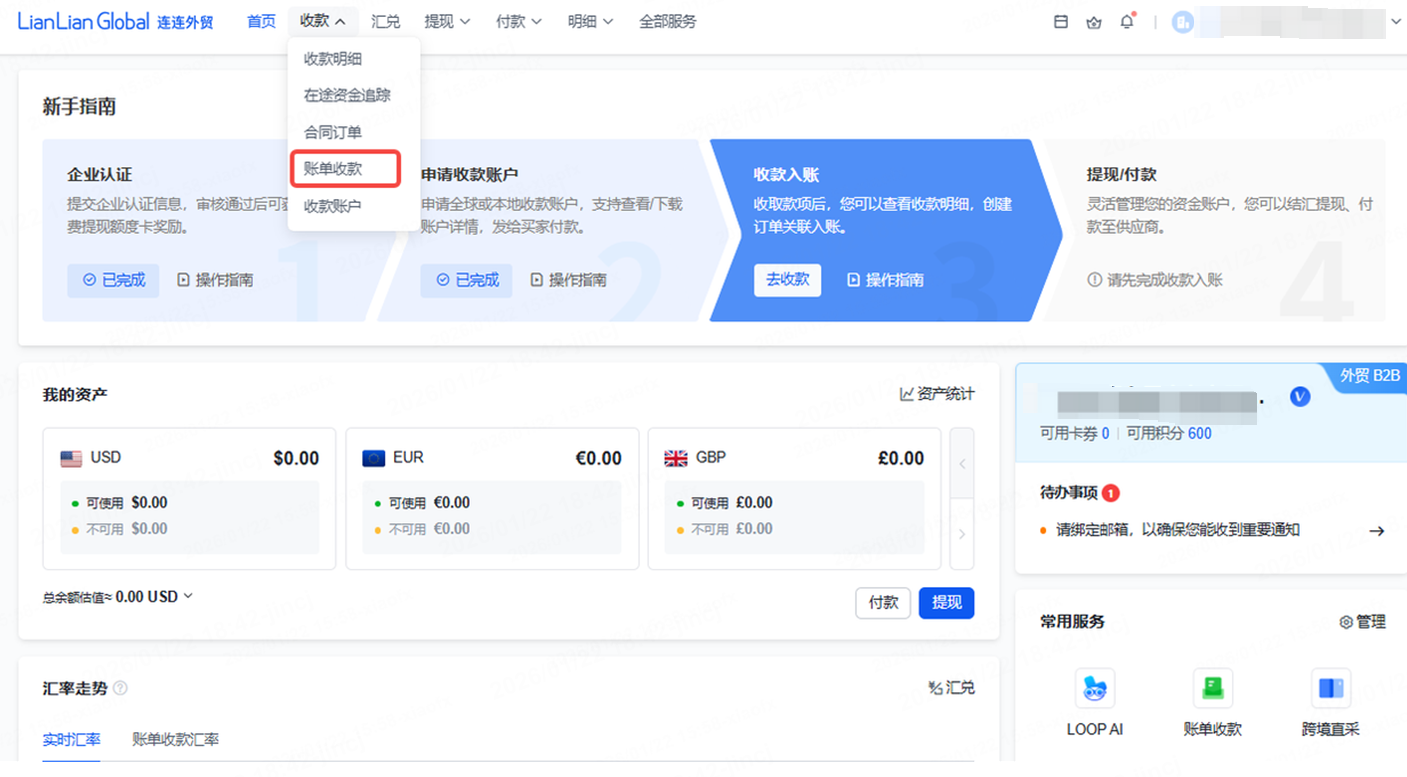
Task: Click the €0.00 balance on the EUR card
Action: (598, 458)
